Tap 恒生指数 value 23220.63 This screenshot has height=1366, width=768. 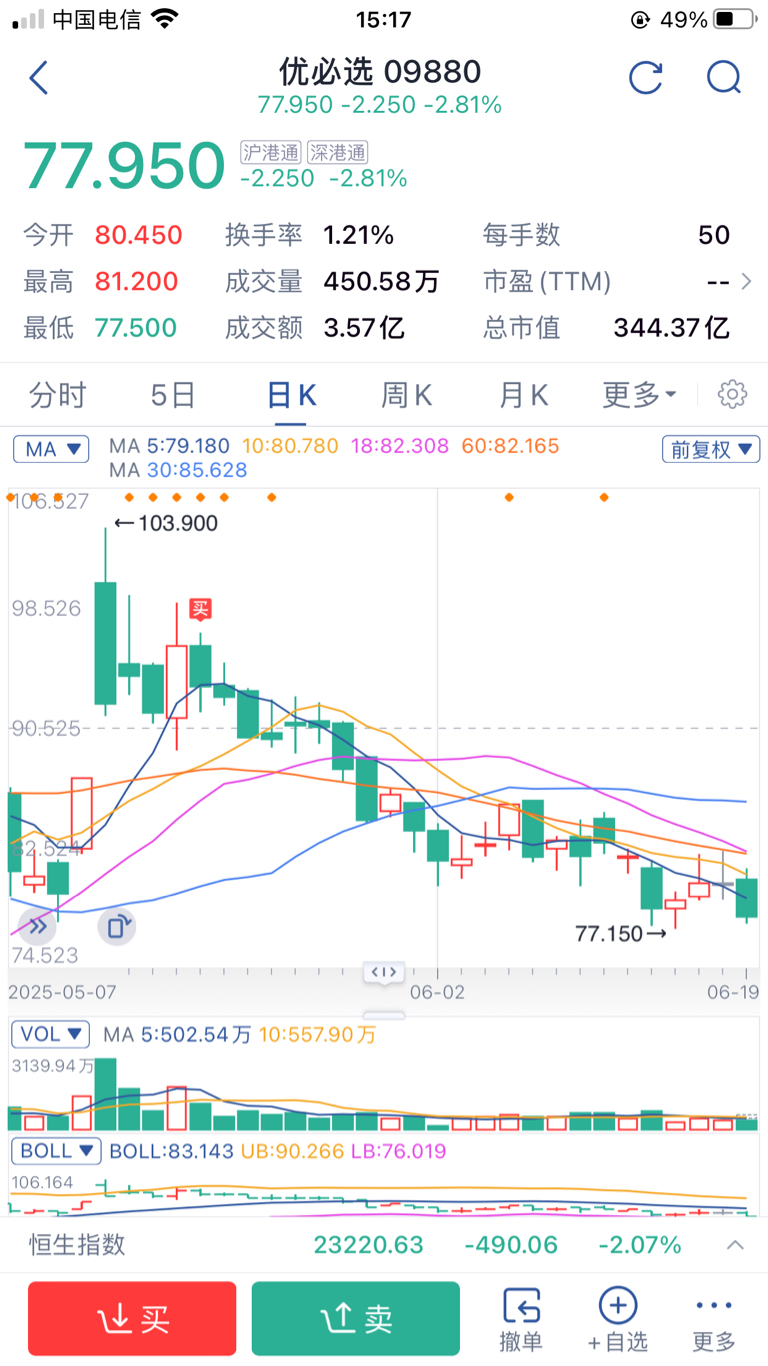369,1245
